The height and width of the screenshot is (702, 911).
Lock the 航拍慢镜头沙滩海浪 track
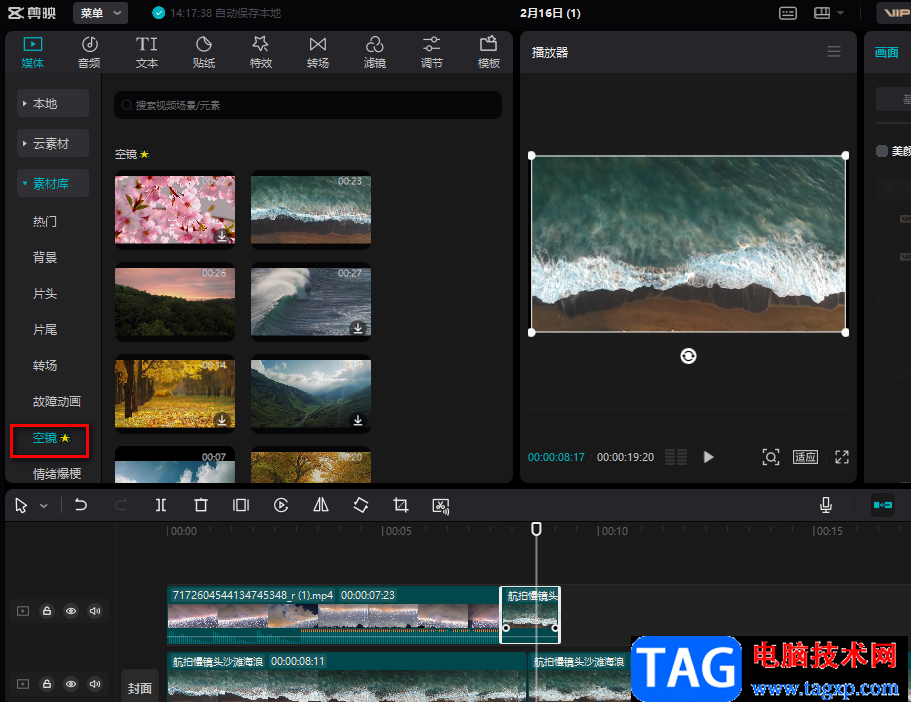pos(47,684)
